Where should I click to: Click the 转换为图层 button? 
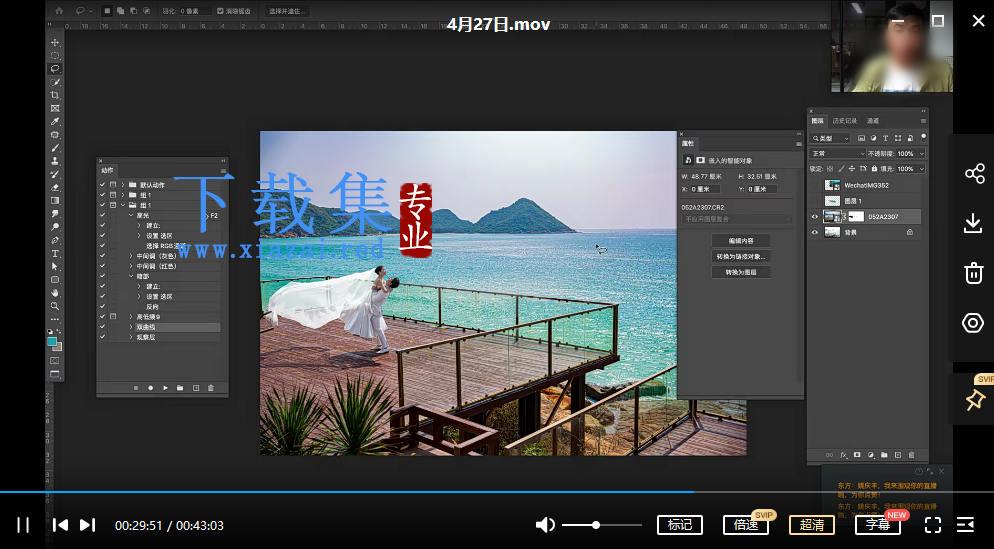740,272
